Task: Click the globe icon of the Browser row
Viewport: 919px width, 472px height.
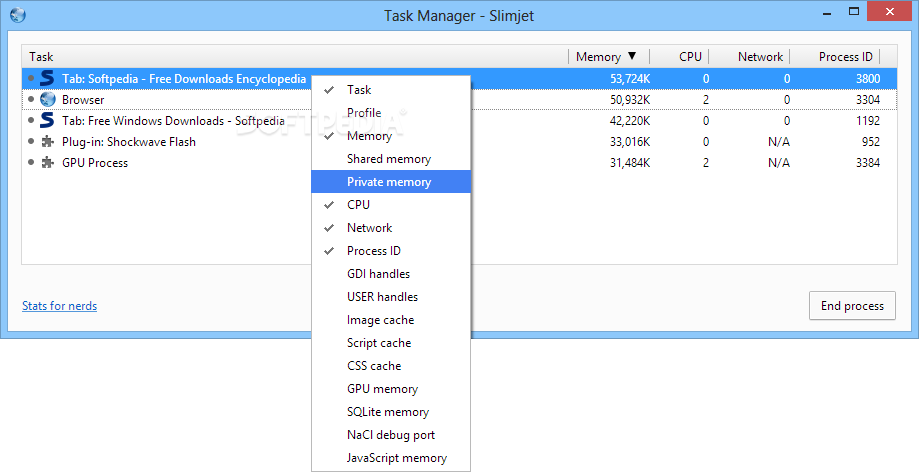Action: point(47,100)
